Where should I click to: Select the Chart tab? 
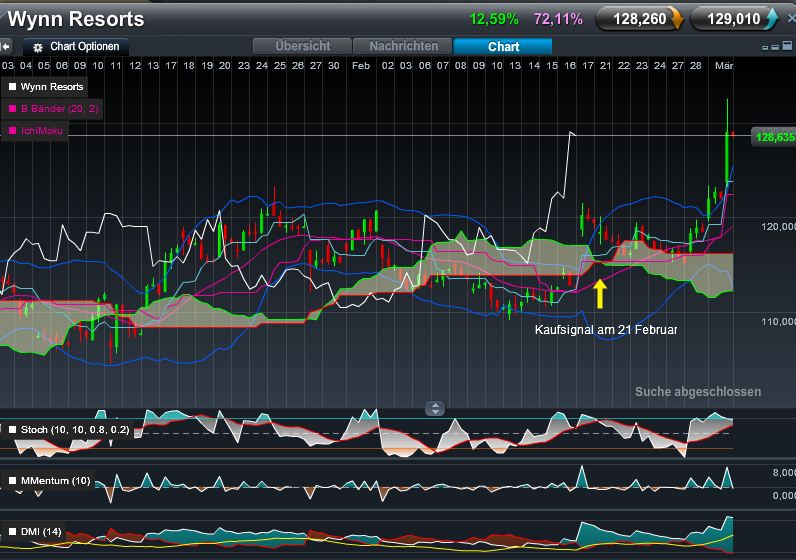(503, 46)
